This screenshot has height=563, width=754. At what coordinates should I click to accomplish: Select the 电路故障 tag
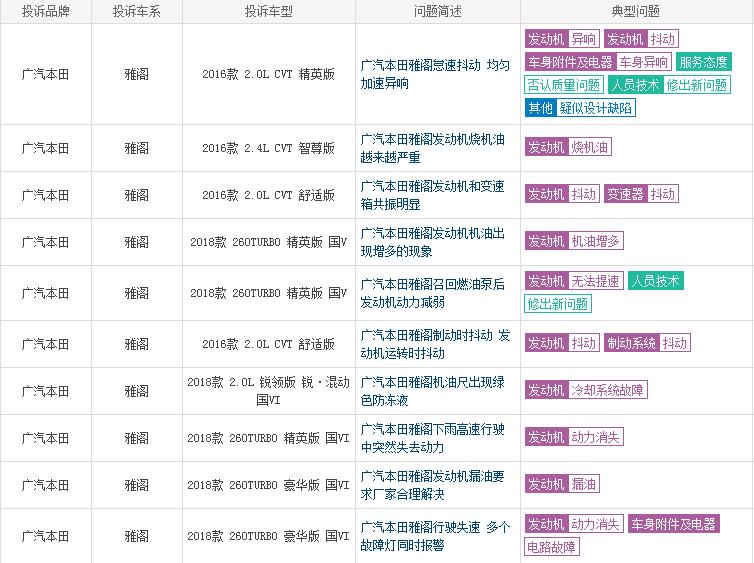[552, 547]
